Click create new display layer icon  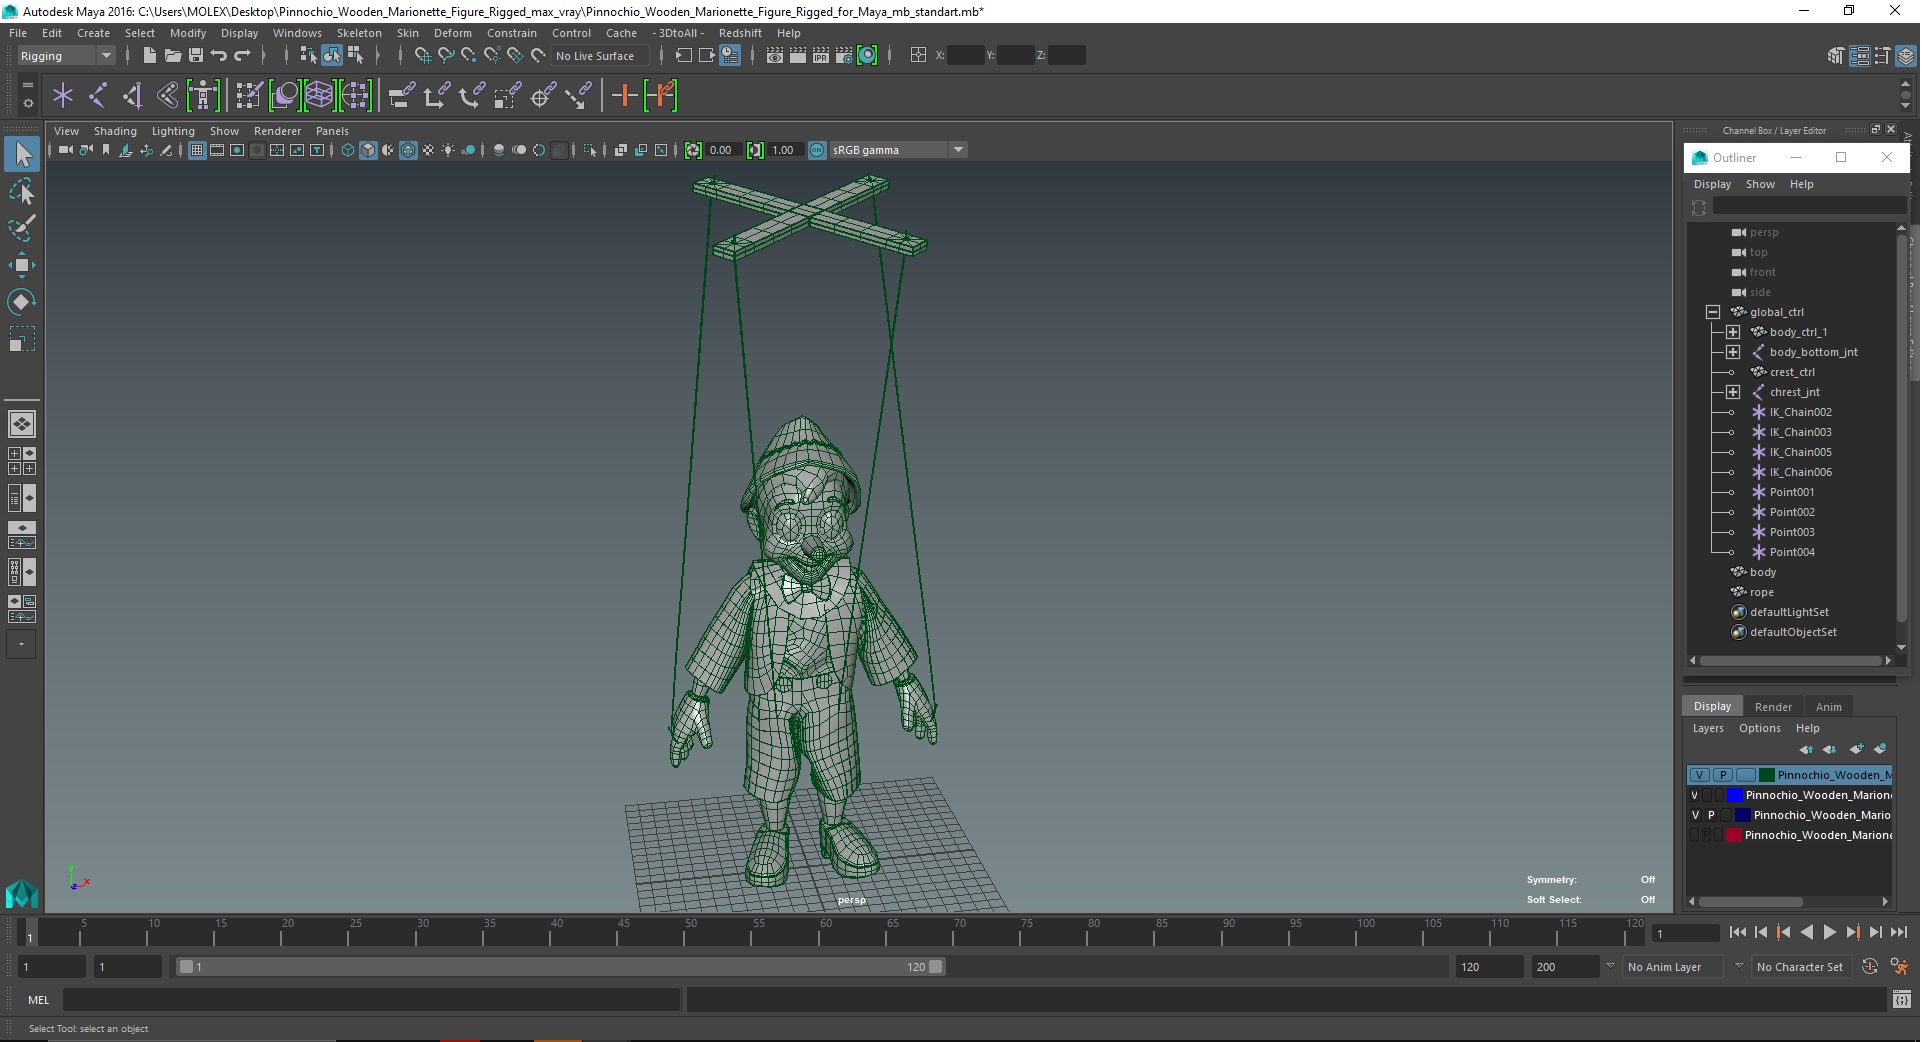point(1857,749)
